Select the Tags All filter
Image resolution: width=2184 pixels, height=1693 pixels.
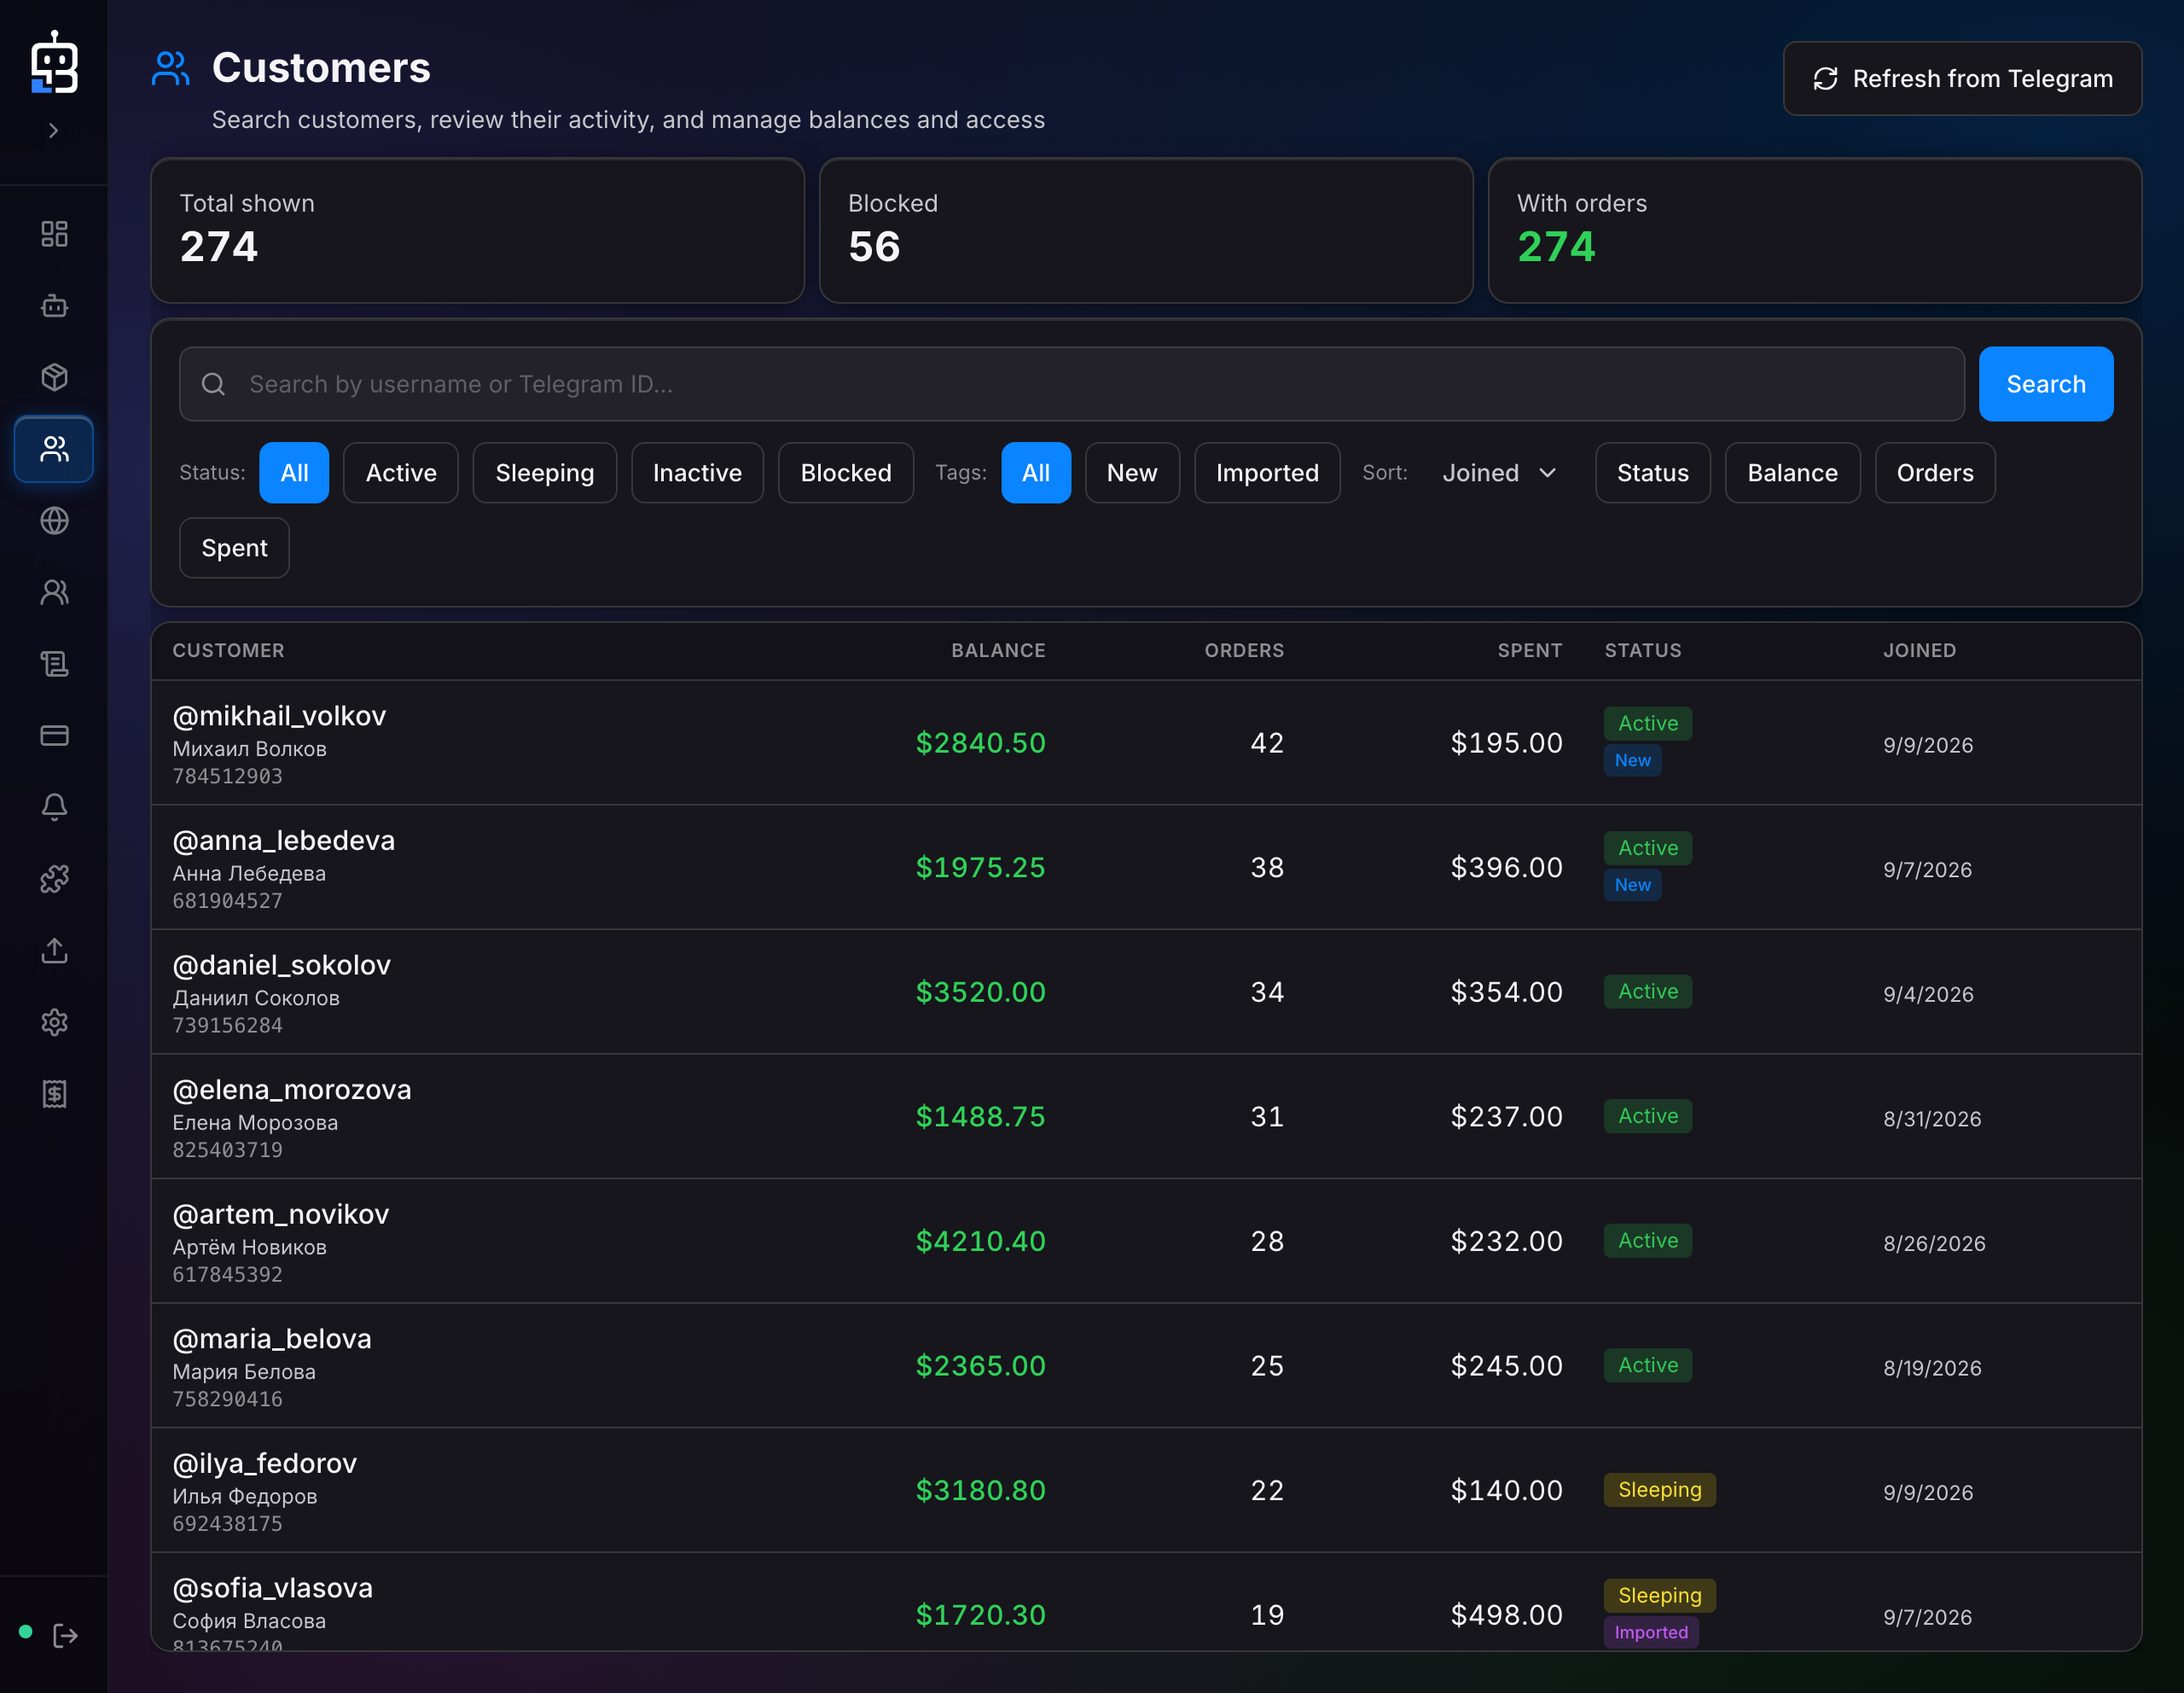[1036, 473]
